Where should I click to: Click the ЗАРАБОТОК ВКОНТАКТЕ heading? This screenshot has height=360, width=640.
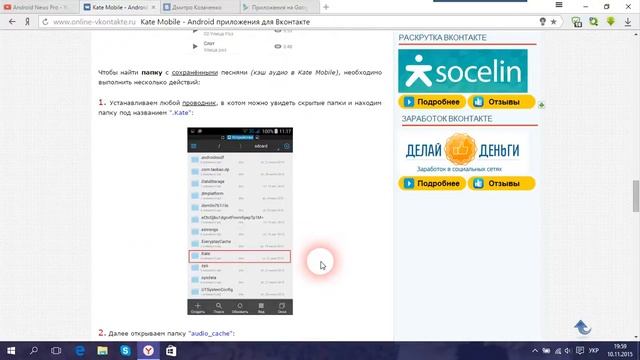pyautogui.click(x=447, y=119)
